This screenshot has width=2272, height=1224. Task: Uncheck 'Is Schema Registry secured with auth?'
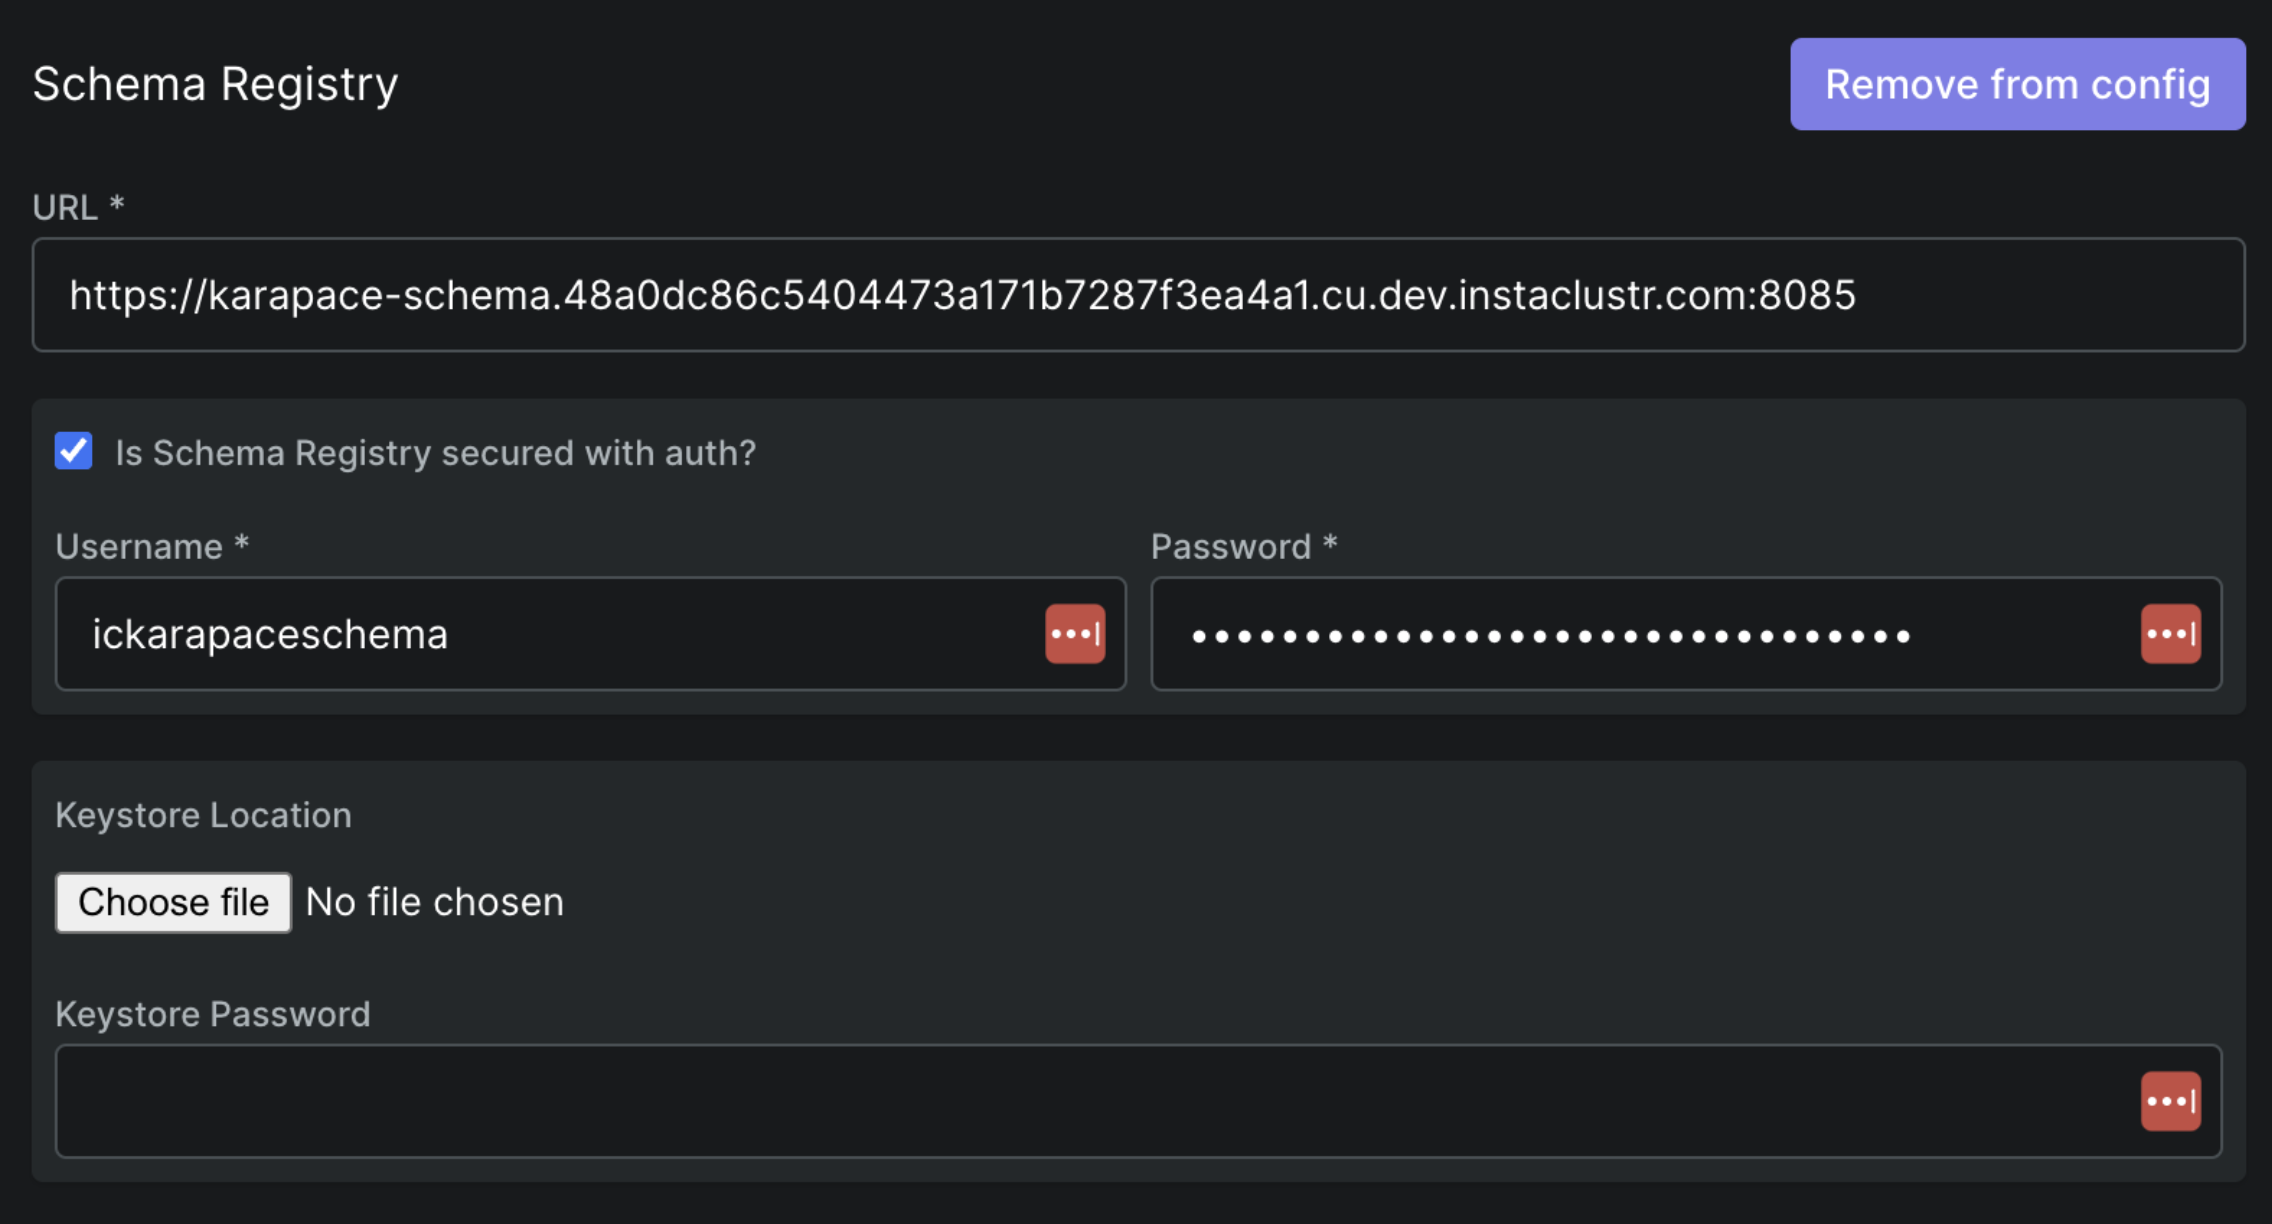tap(72, 453)
